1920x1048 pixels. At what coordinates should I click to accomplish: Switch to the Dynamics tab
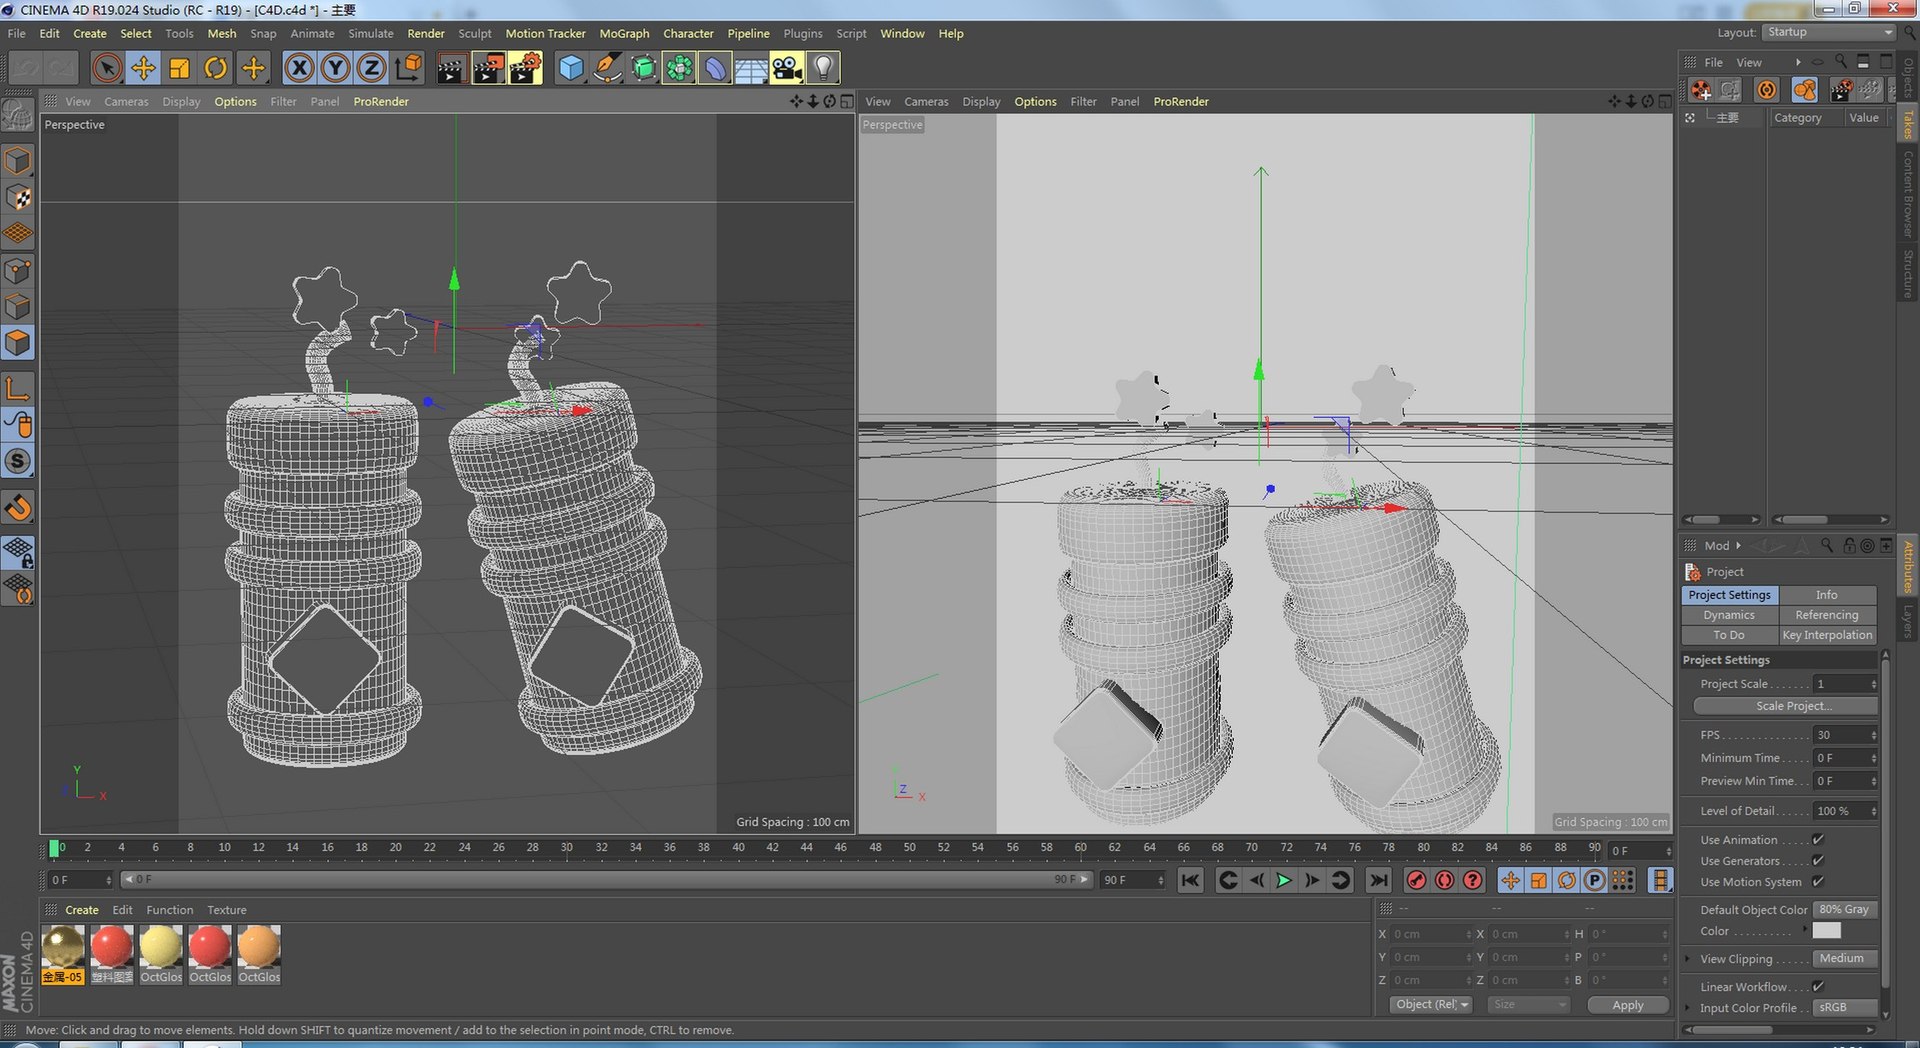[1729, 615]
